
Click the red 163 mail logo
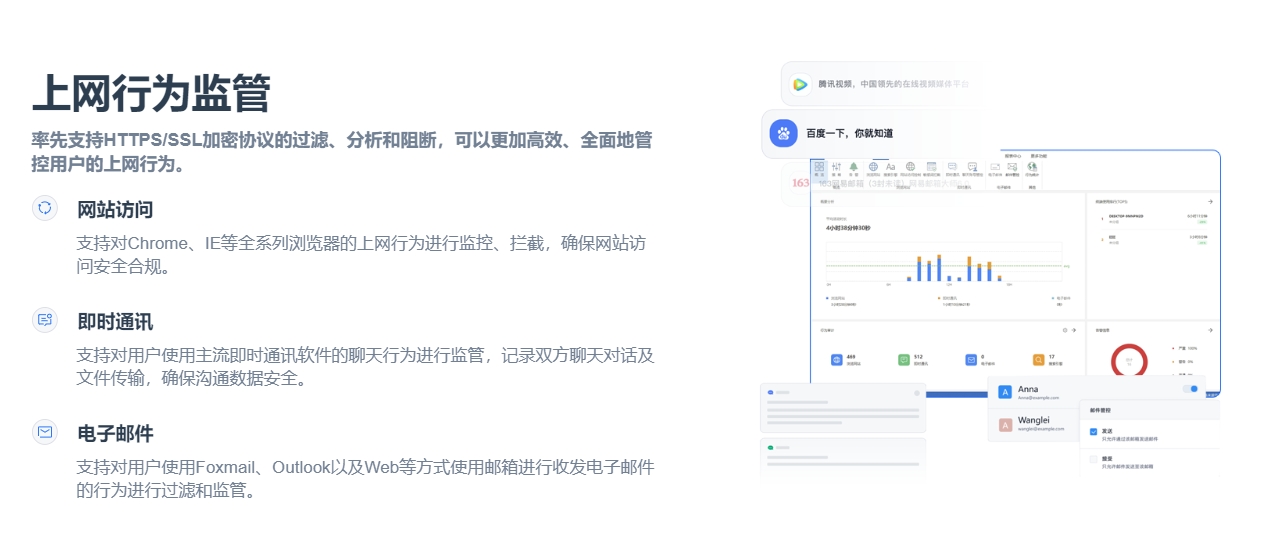tap(800, 183)
